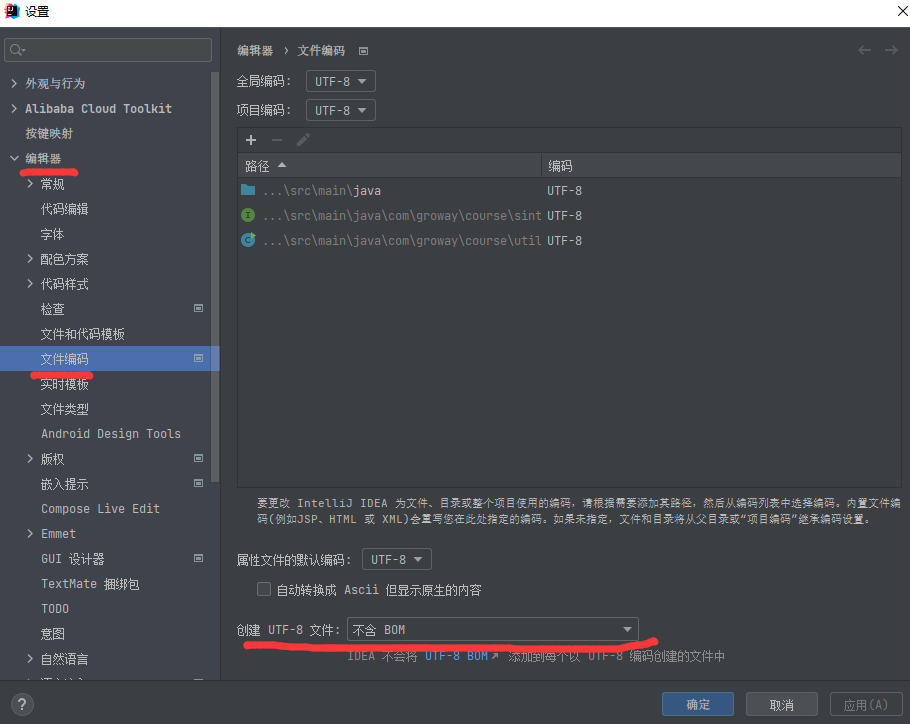Open the 全局编码 UTF-8 dropdown

340,81
